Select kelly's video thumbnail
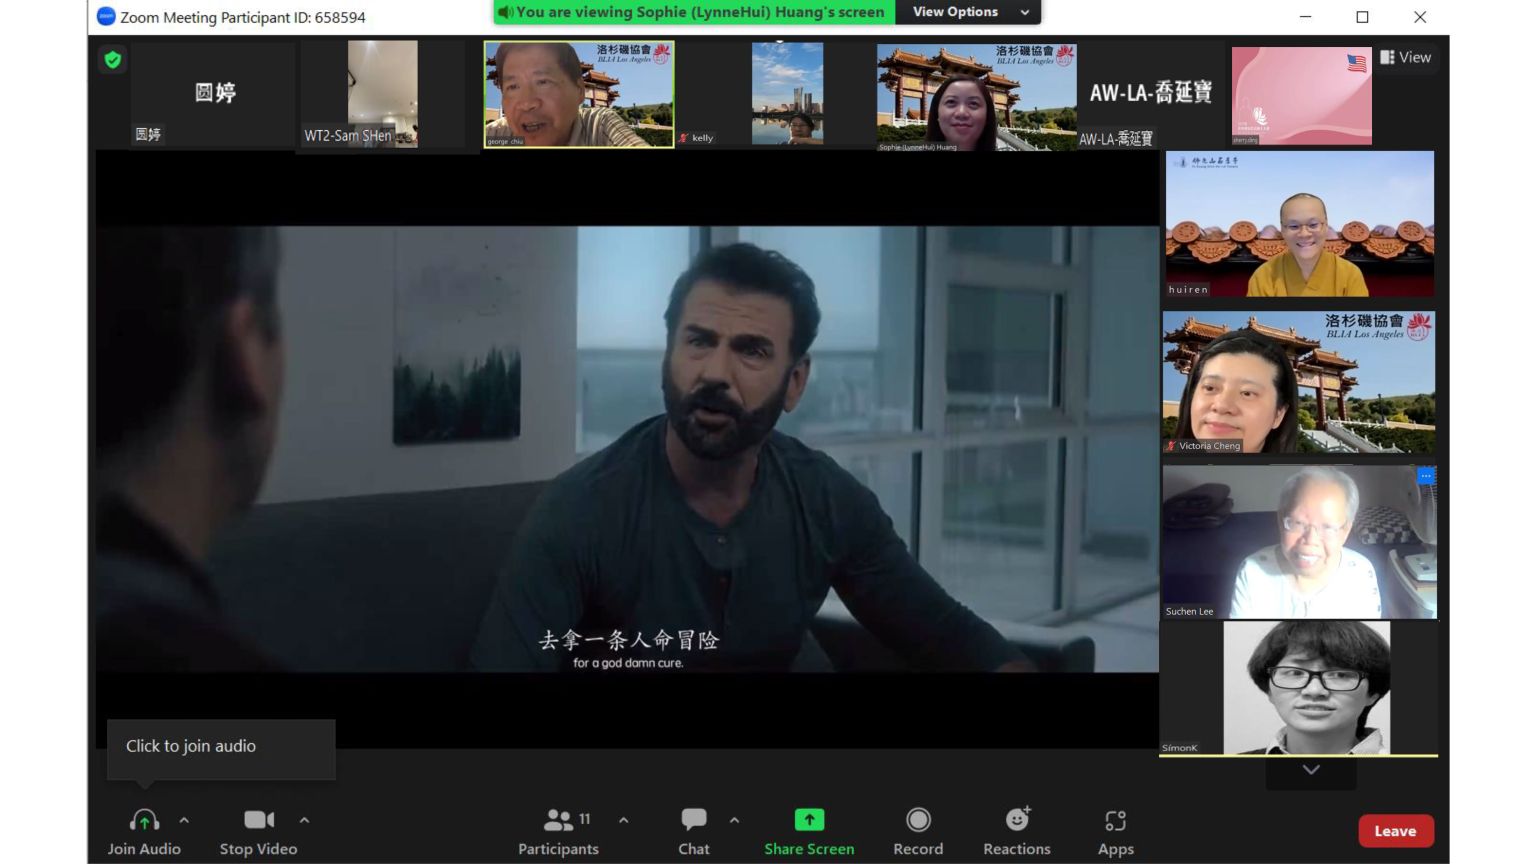1536x864 pixels. pos(788,94)
